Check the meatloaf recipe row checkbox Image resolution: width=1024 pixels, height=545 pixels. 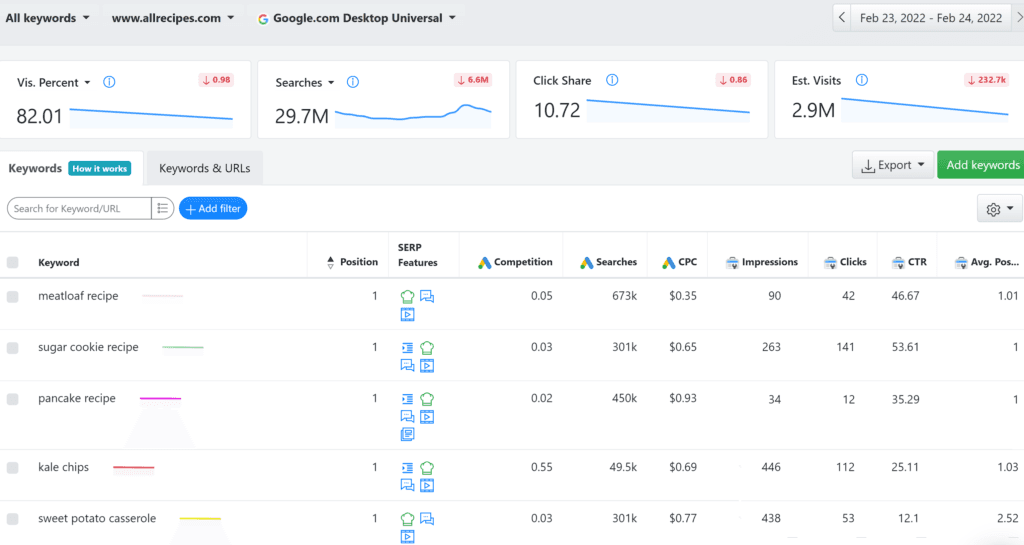(12, 296)
